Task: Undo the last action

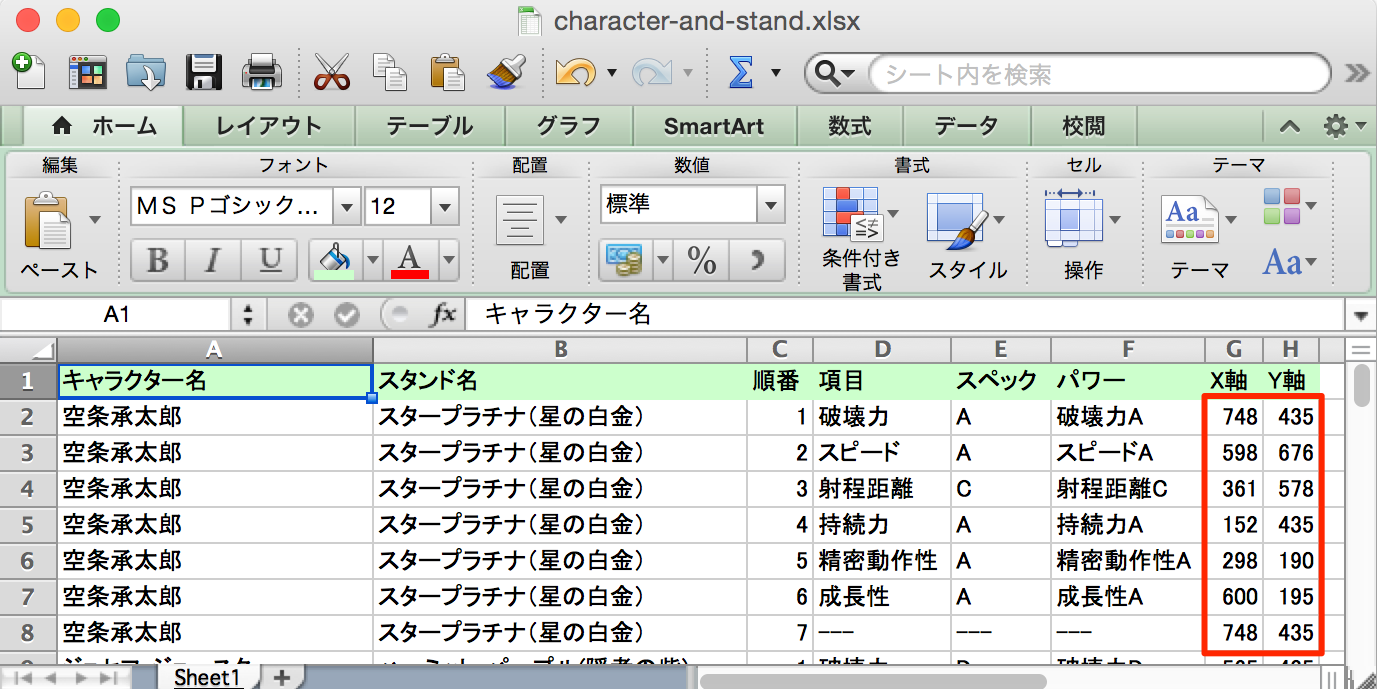Action: coord(575,72)
